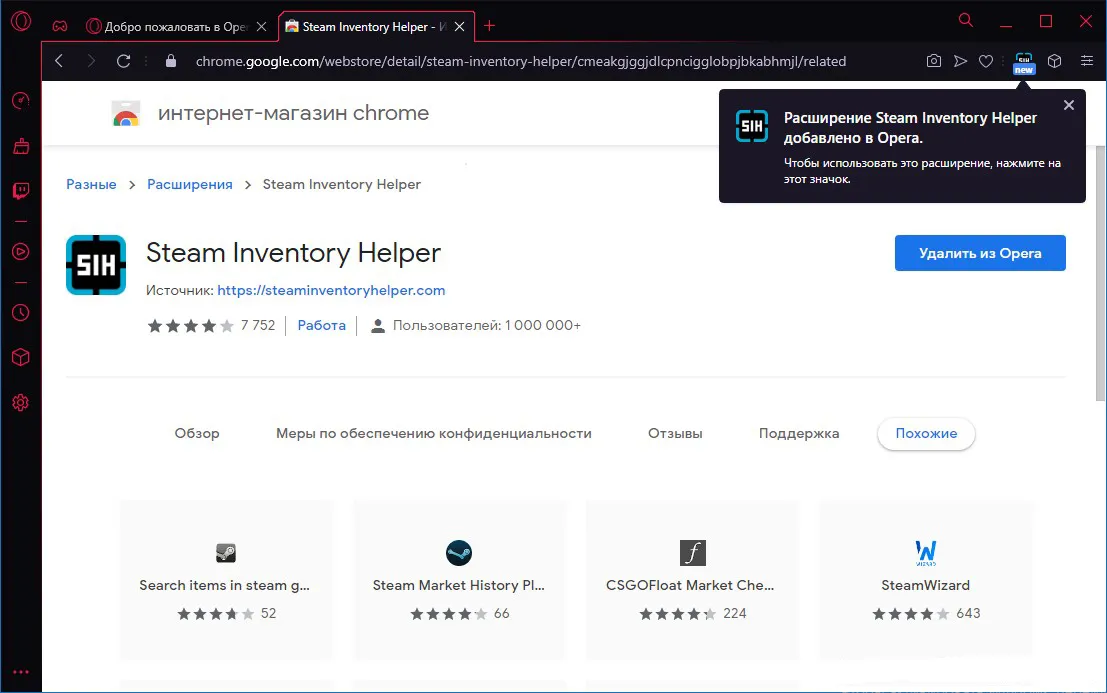Switch to the Обзор tab

coord(197,433)
